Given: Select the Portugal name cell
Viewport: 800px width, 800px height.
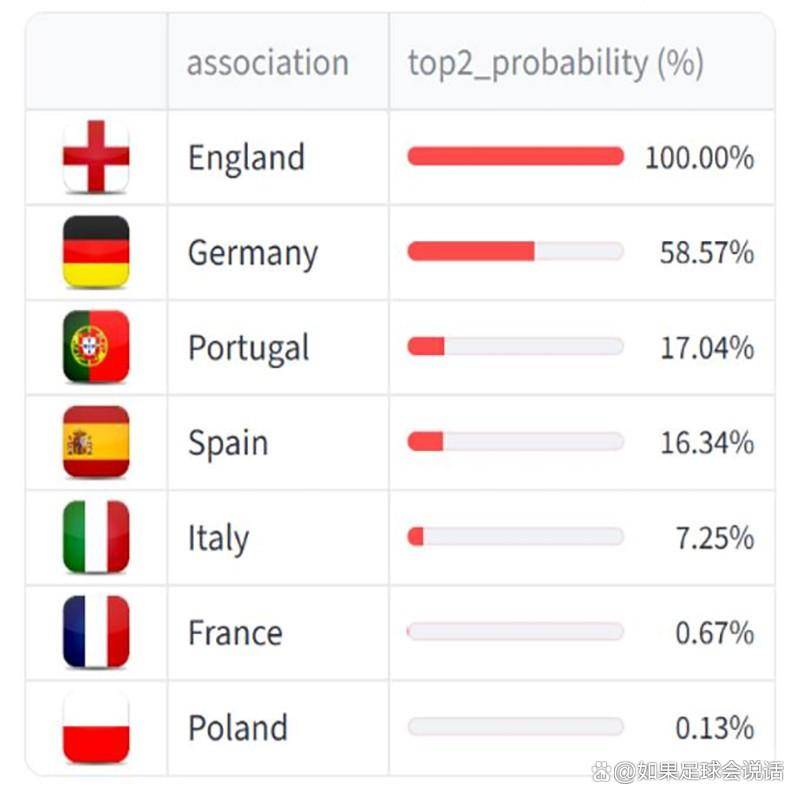Looking at the screenshot, I should pos(248,348).
